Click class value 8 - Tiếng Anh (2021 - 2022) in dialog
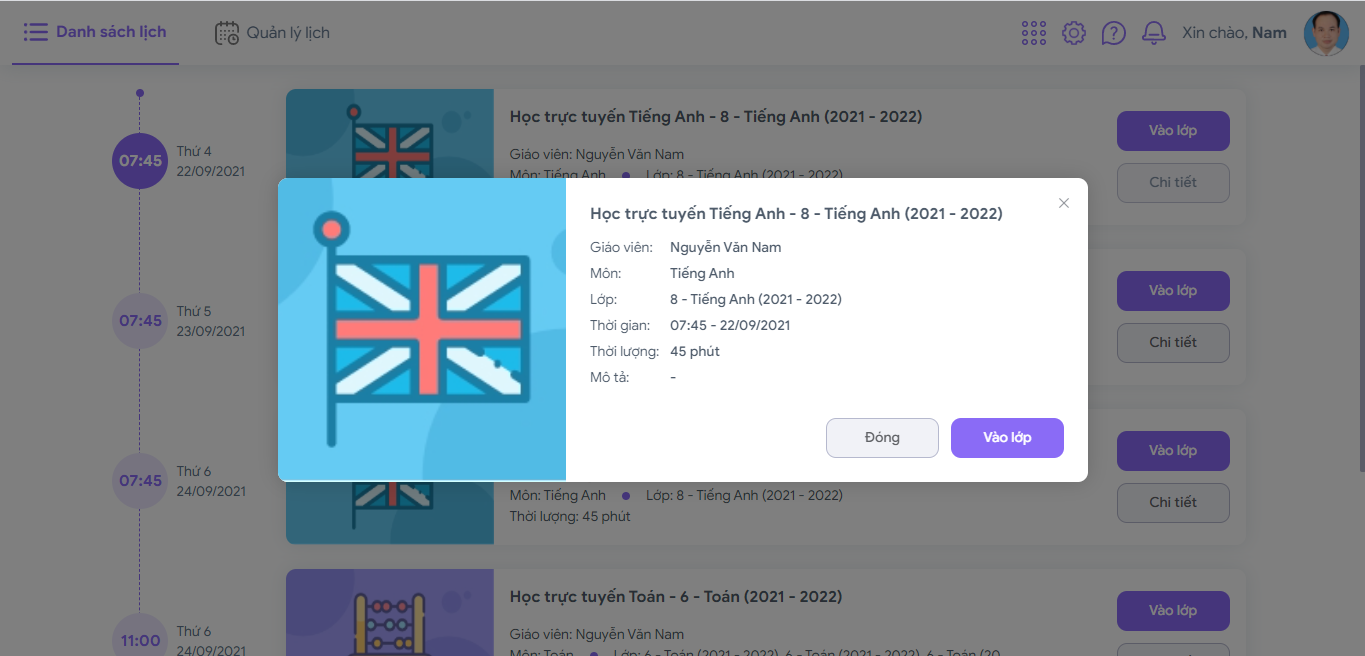1365x656 pixels. click(x=756, y=299)
